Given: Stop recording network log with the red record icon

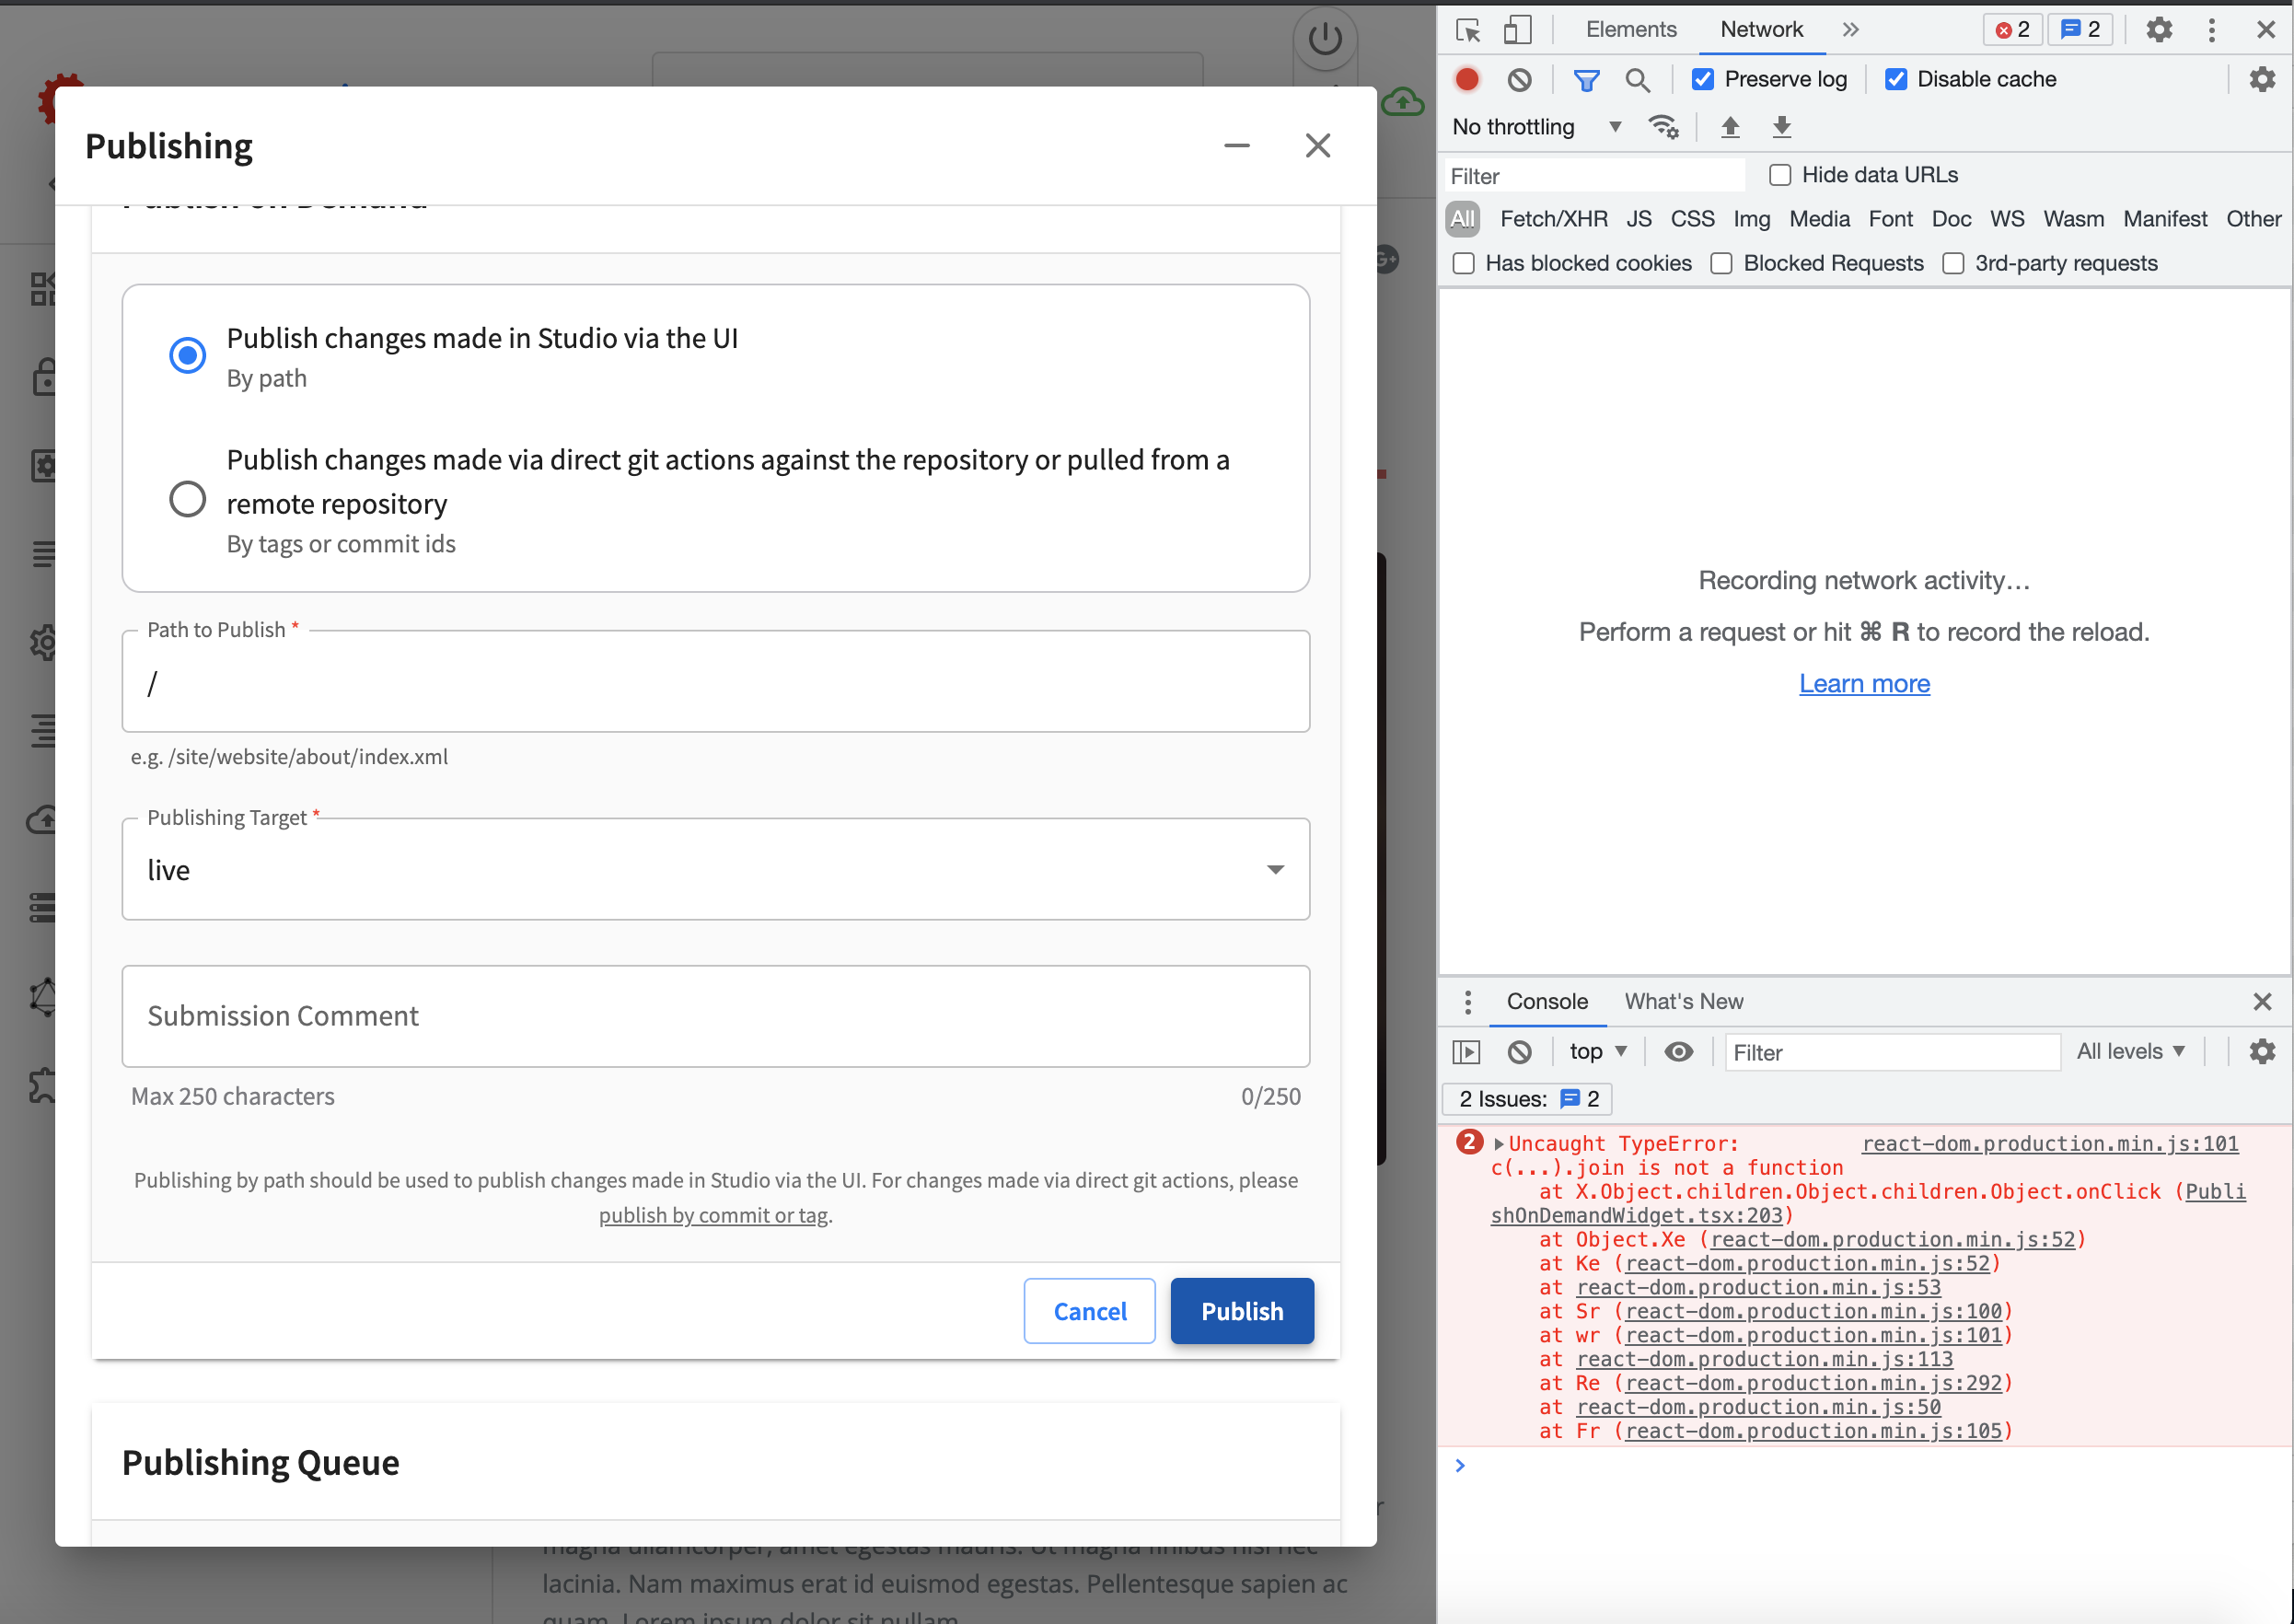Looking at the screenshot, I should [1466, 79].
